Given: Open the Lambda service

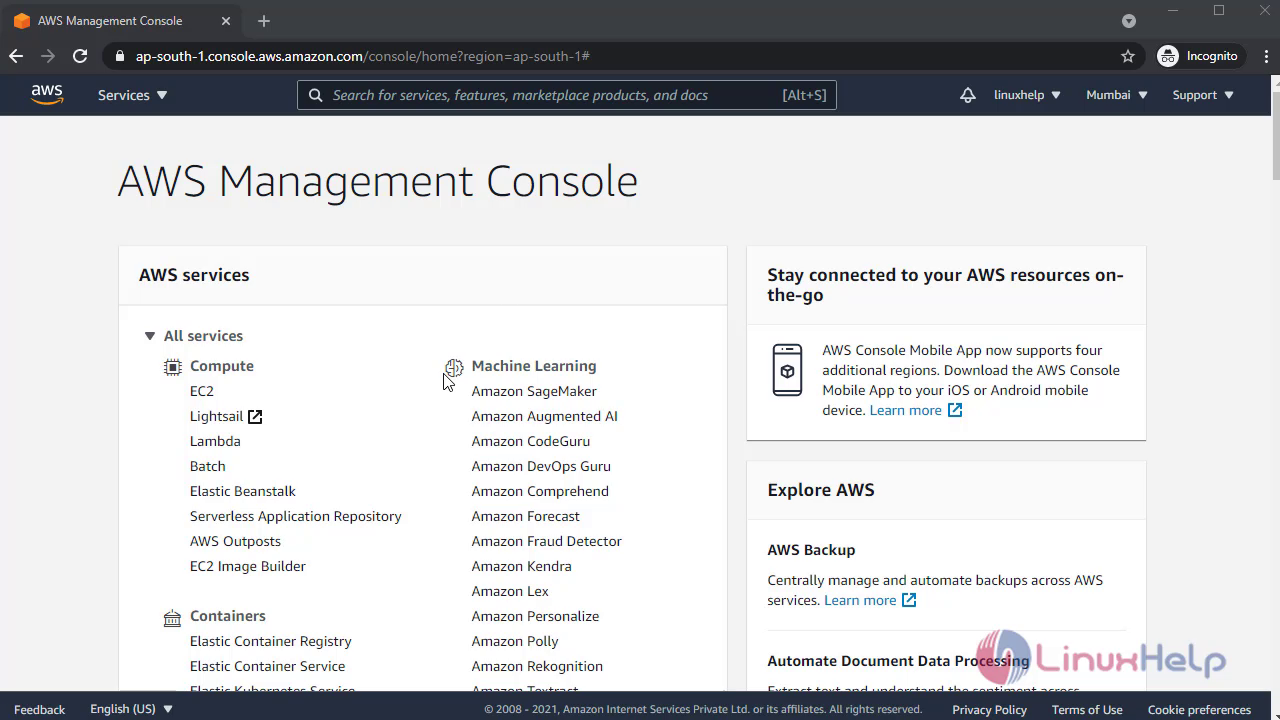Looking at the screenshot, I should [x=215, y=441].
